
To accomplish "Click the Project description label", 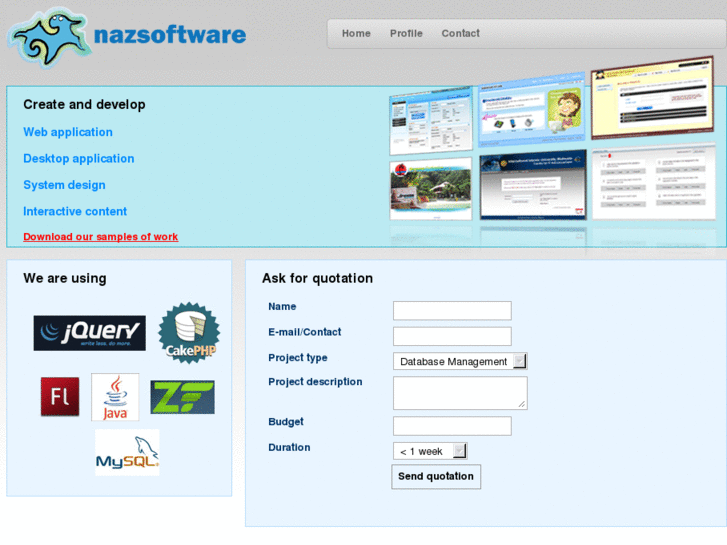I will (315, 382).
